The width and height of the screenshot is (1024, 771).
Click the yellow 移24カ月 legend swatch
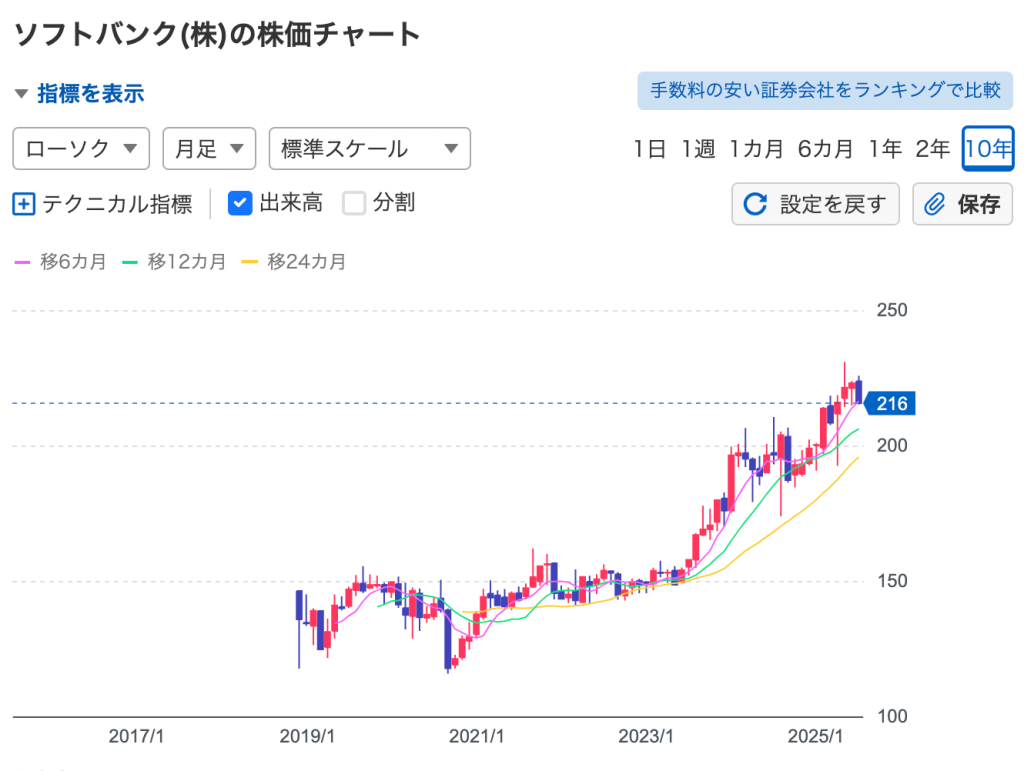tap(250, 262)
